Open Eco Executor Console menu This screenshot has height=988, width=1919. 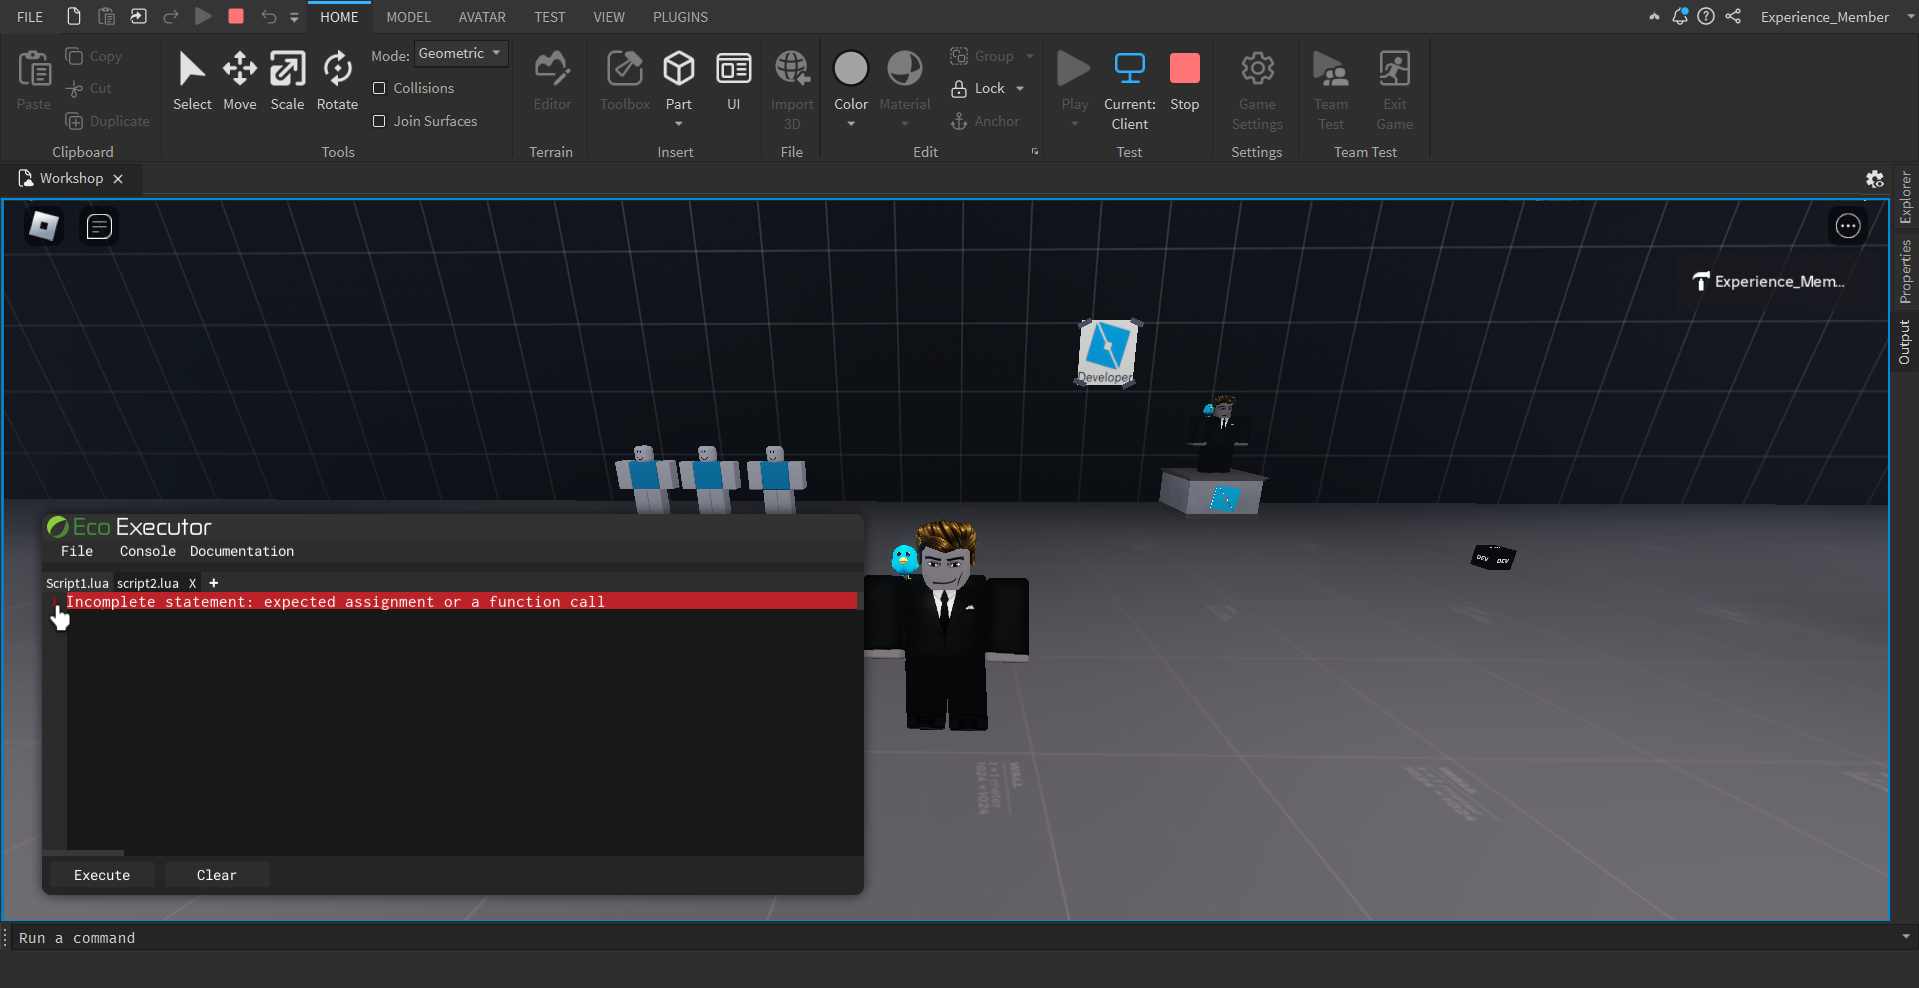point(148,552)
